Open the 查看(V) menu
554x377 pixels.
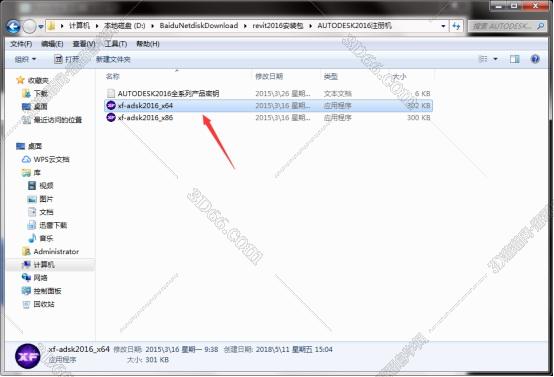[84, 44]
